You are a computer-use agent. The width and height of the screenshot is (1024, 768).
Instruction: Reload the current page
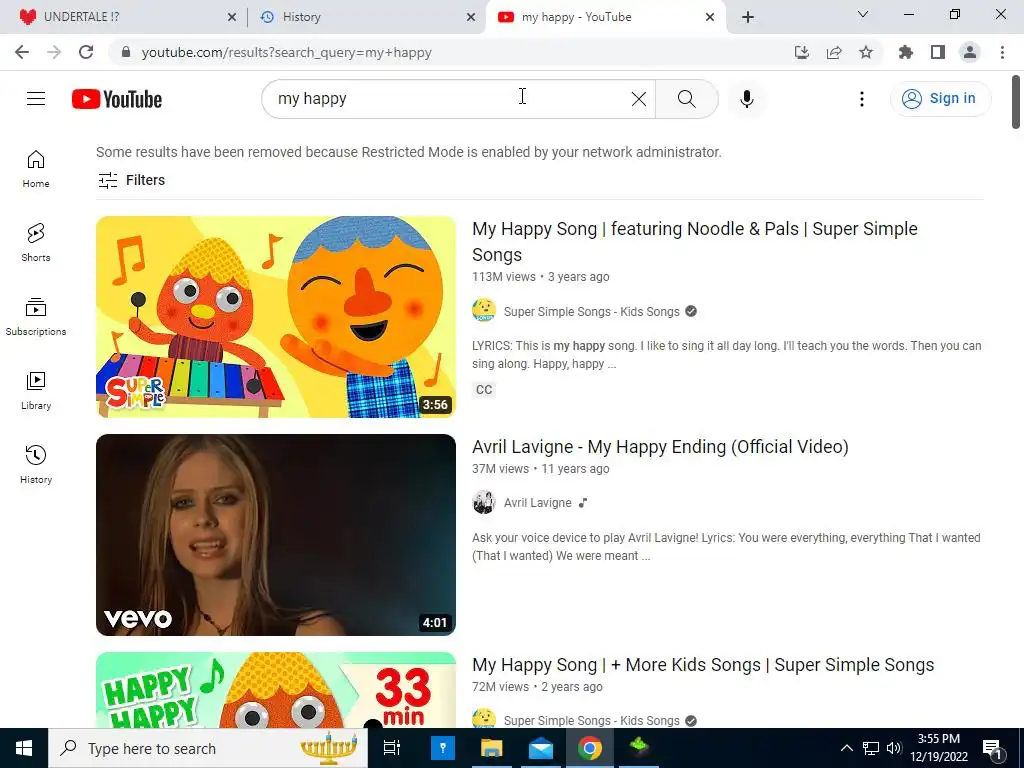tap(86, 52)
